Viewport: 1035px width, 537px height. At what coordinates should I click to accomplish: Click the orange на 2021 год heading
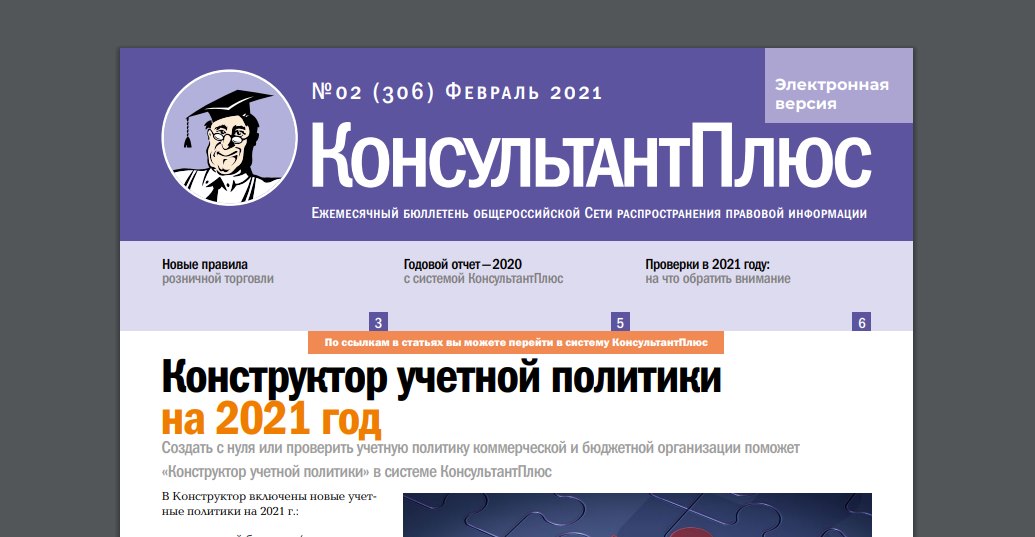[271, 420]
